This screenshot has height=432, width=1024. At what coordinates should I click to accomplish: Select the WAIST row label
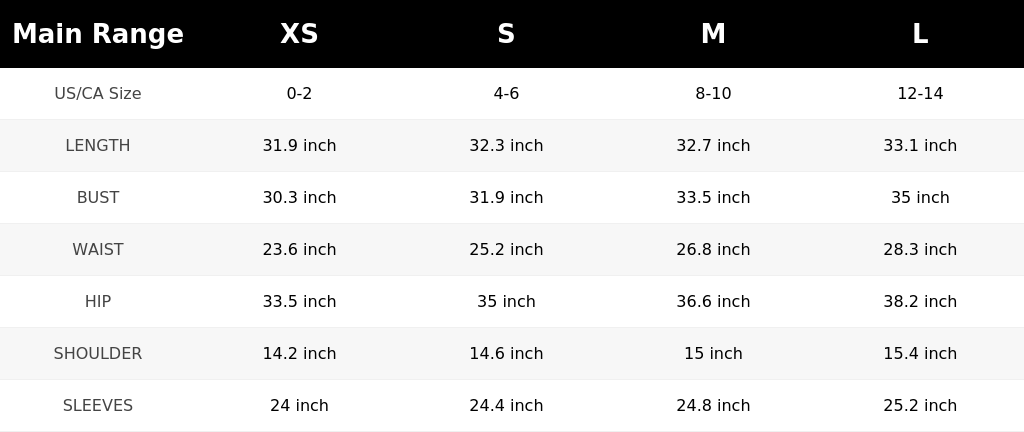98,249
